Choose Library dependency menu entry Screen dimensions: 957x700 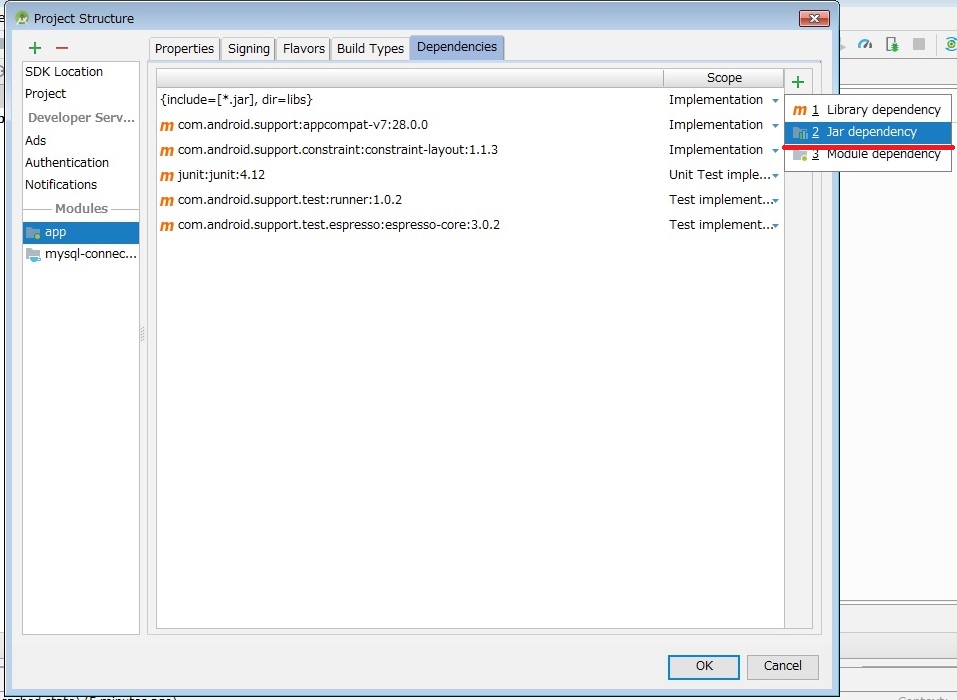(868, 110)
